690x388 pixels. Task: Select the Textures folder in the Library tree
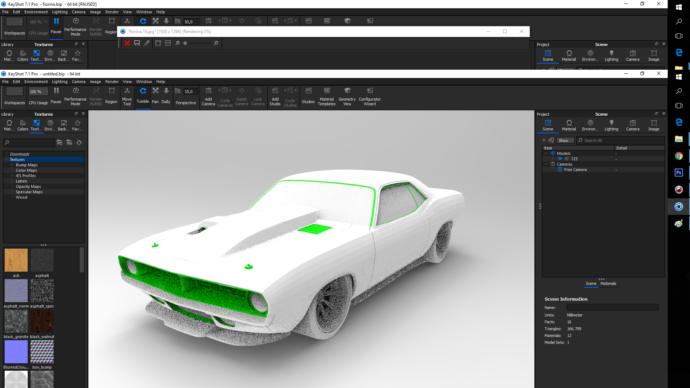[x=44, y=159]
